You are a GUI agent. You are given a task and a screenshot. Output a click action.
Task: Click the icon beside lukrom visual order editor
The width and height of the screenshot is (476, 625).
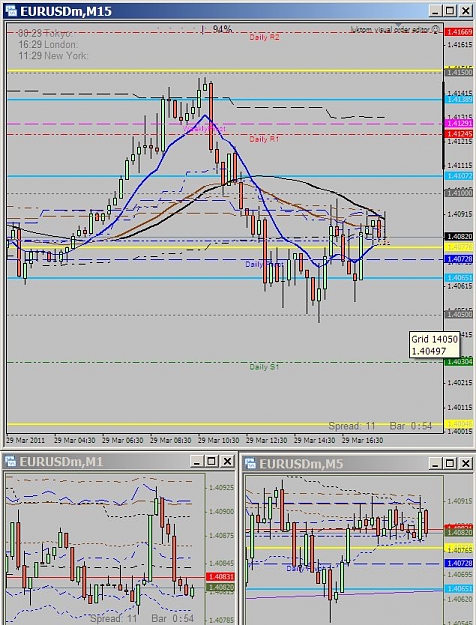pyautogui.click(x=435, y=29)
